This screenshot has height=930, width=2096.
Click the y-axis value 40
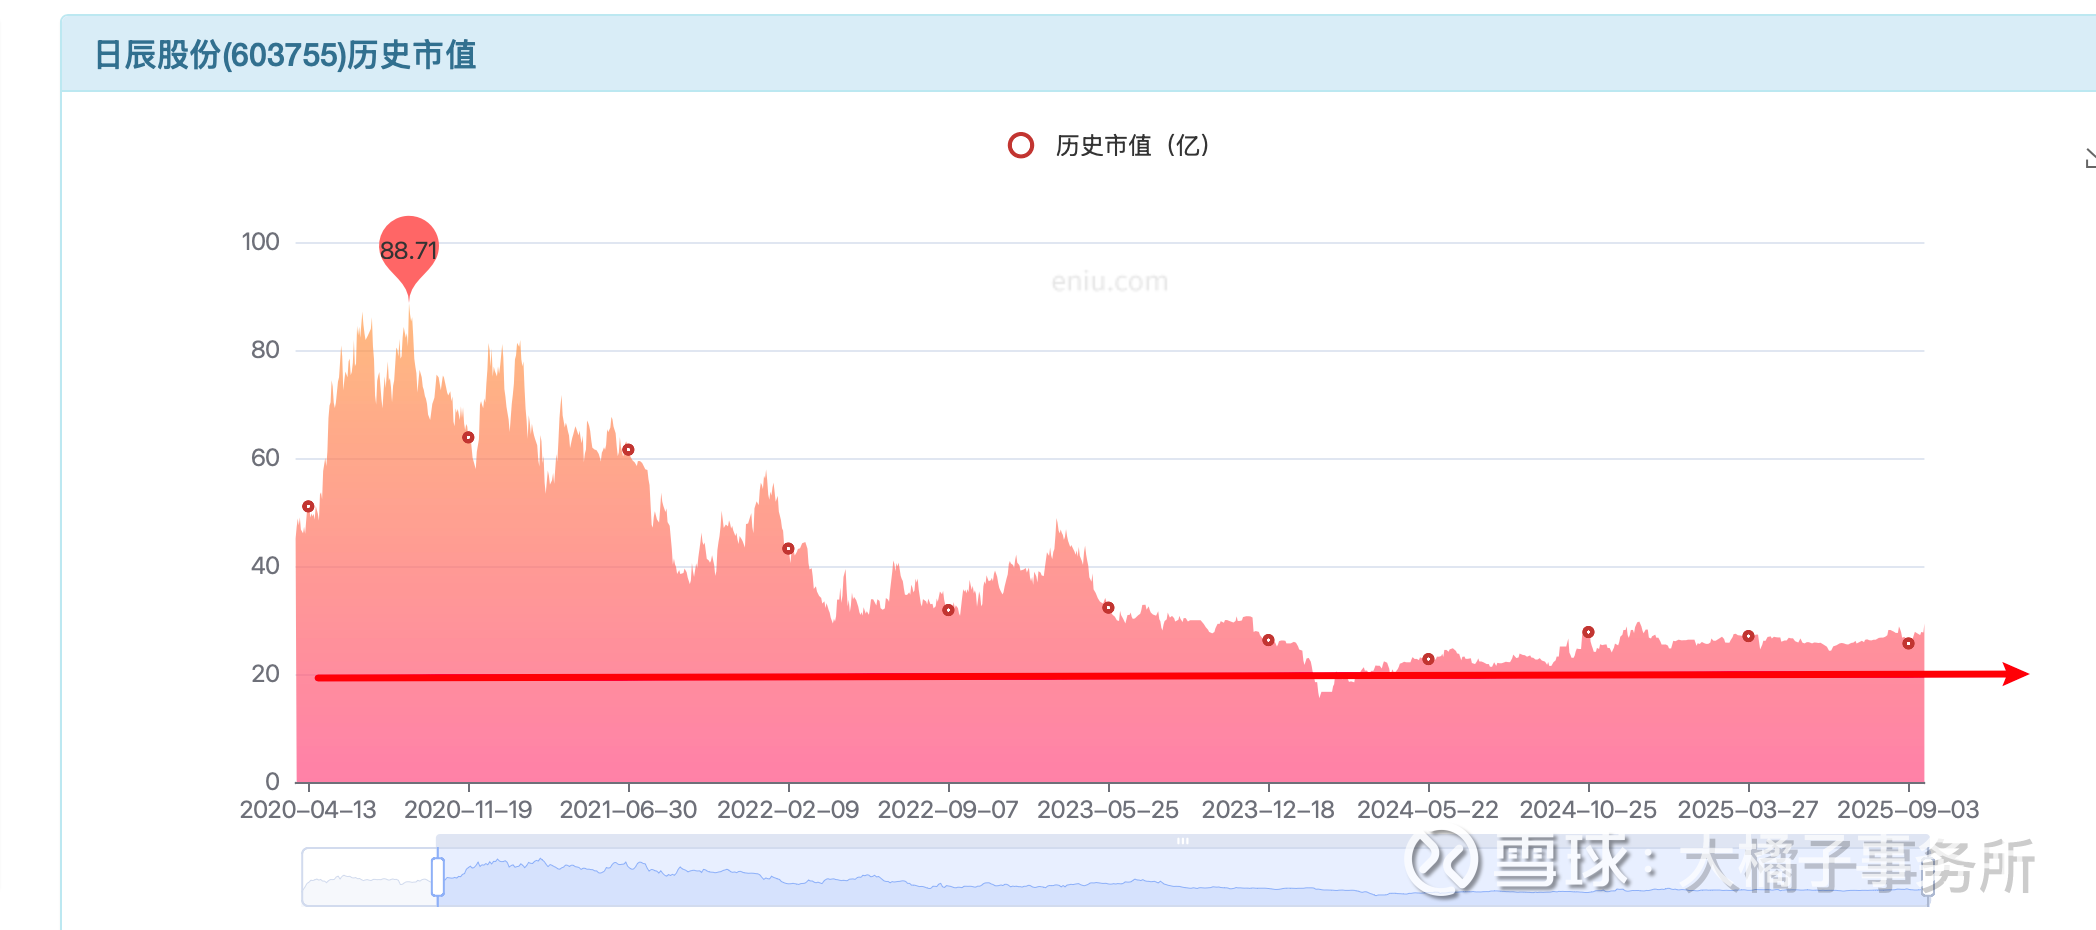[x=265, y=566]
